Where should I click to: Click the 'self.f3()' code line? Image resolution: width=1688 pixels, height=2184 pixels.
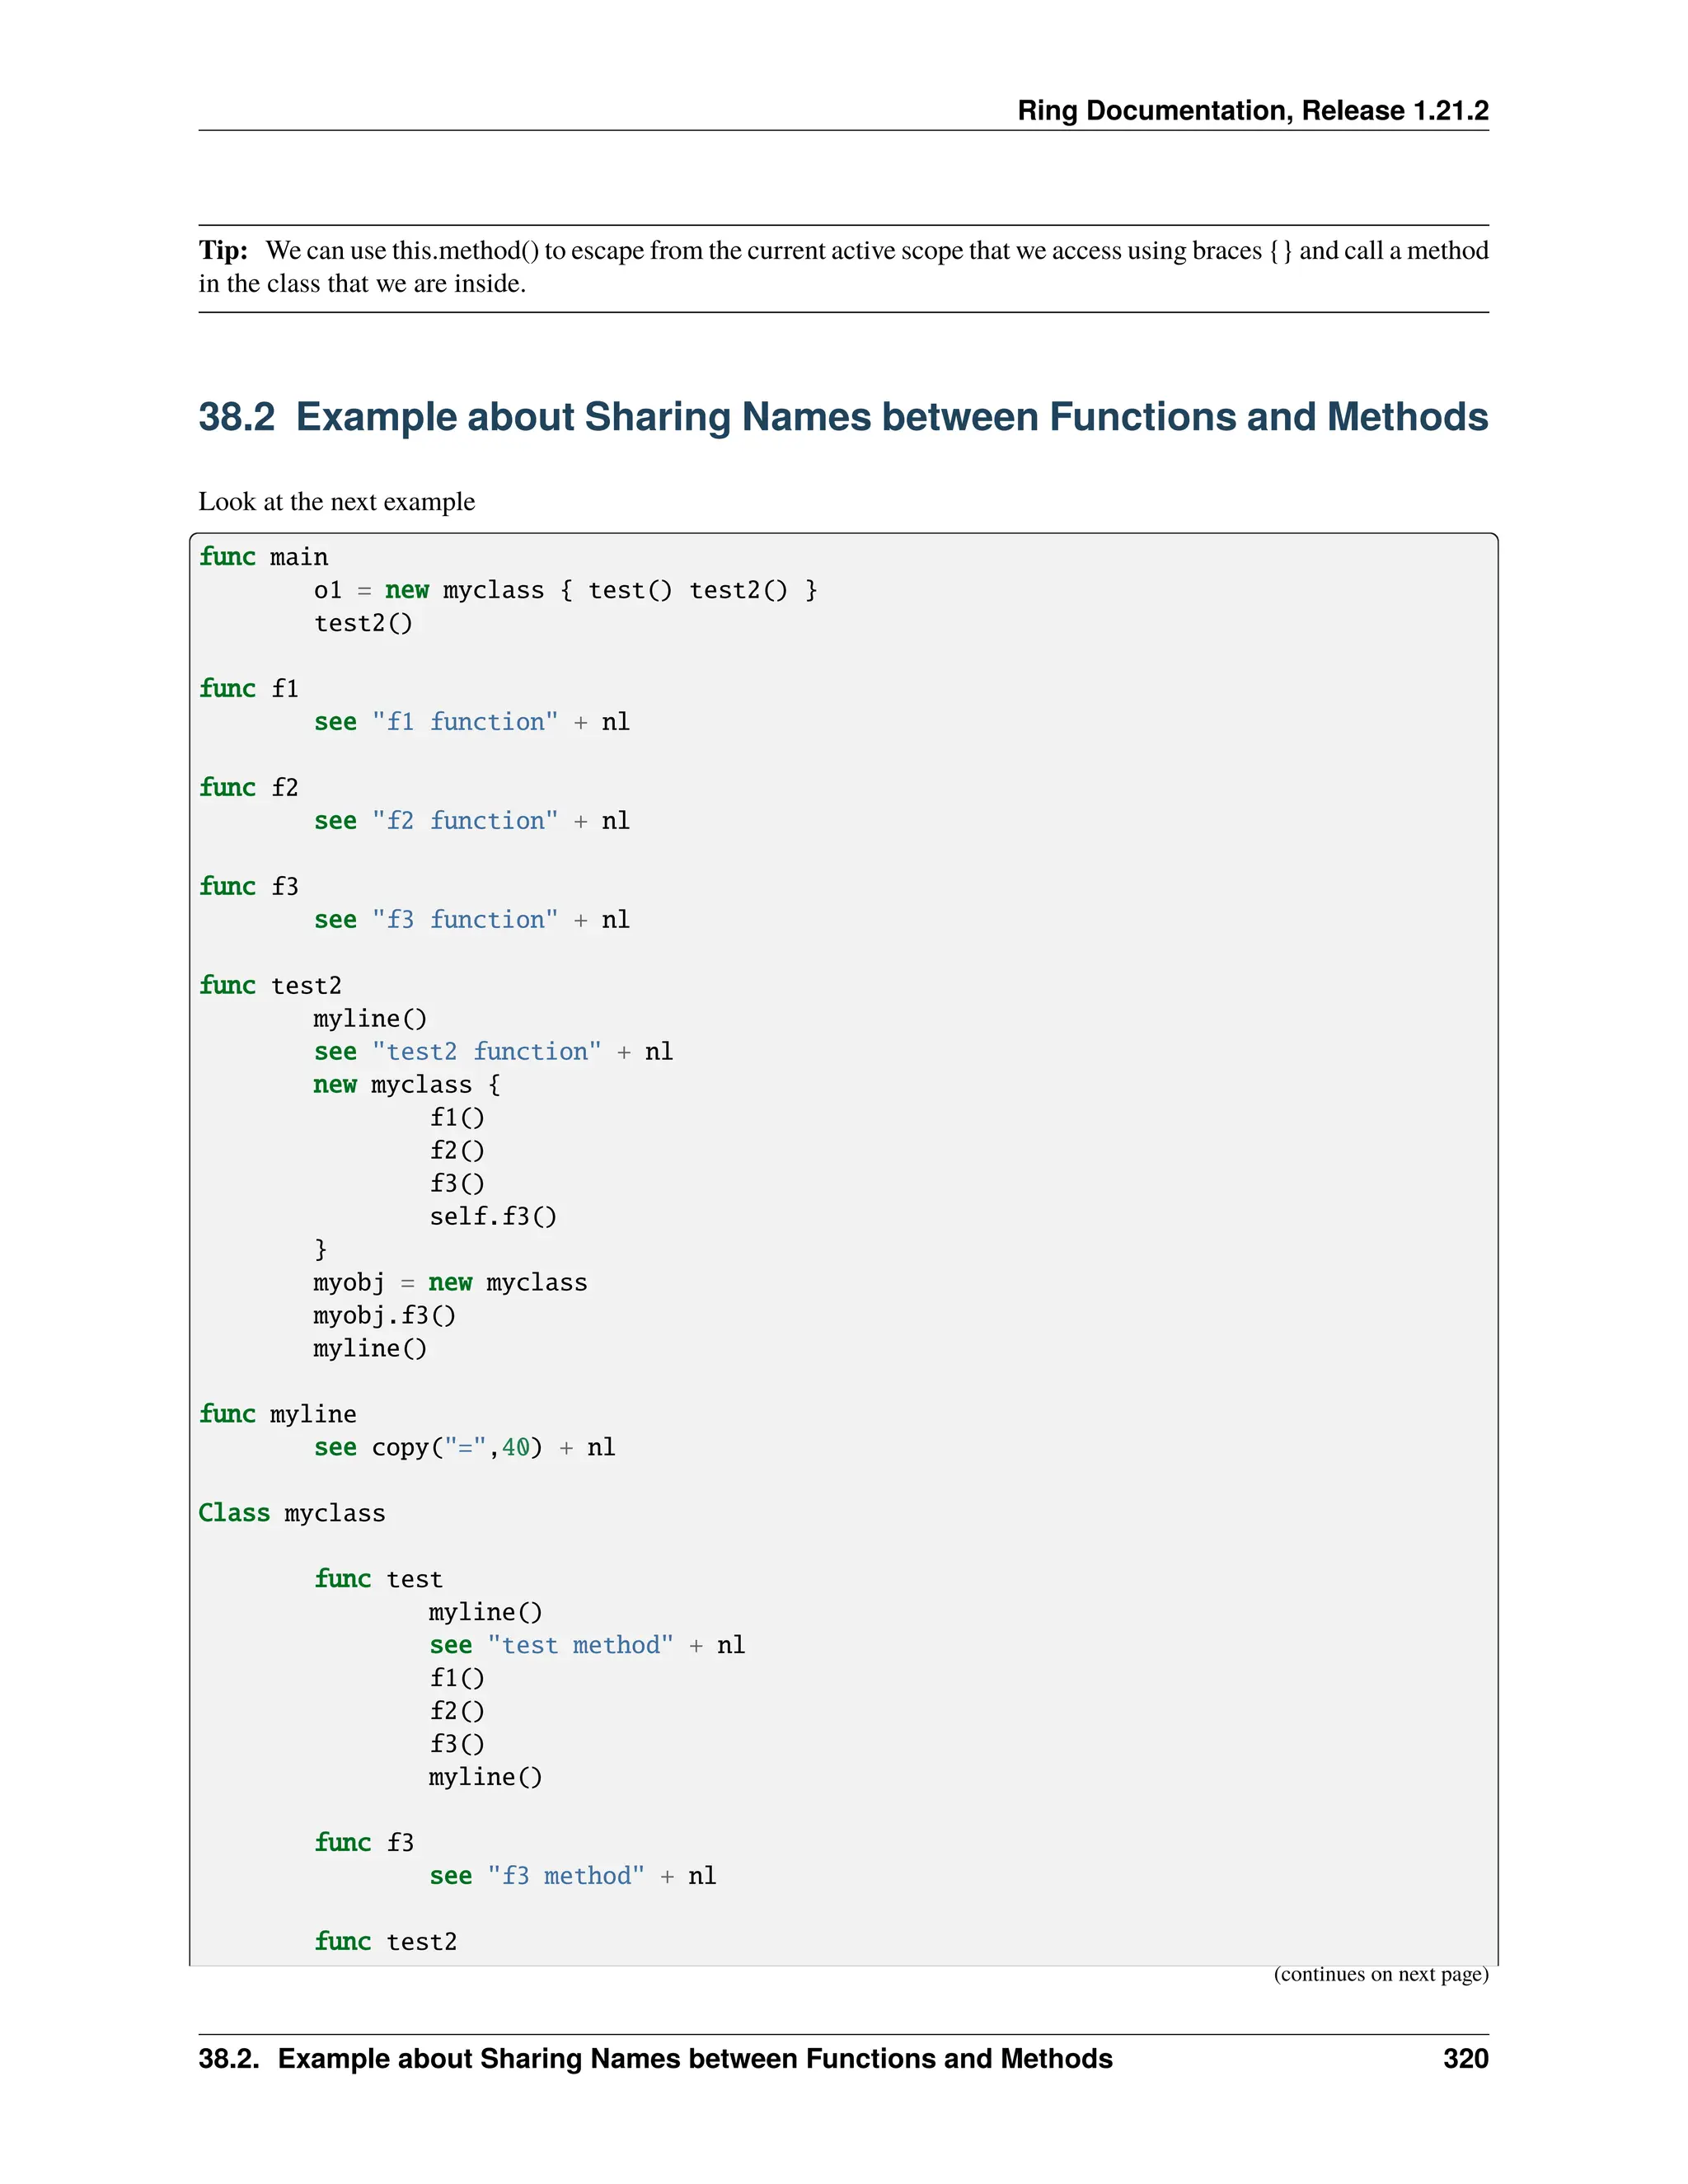pos(493,1217)
